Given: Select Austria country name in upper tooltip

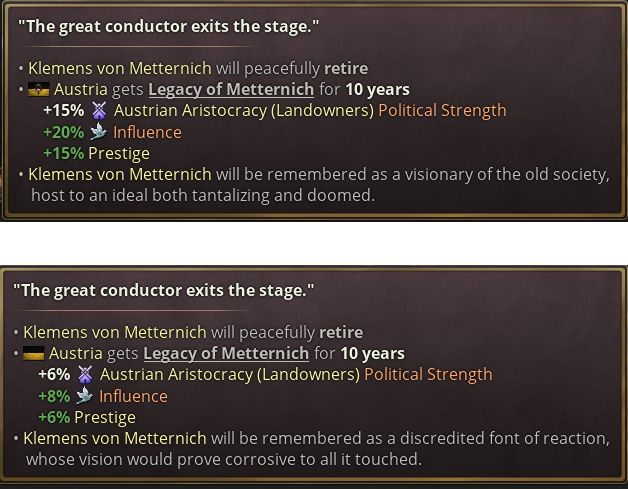Looking at the screenshot, I should click(81, 90).
